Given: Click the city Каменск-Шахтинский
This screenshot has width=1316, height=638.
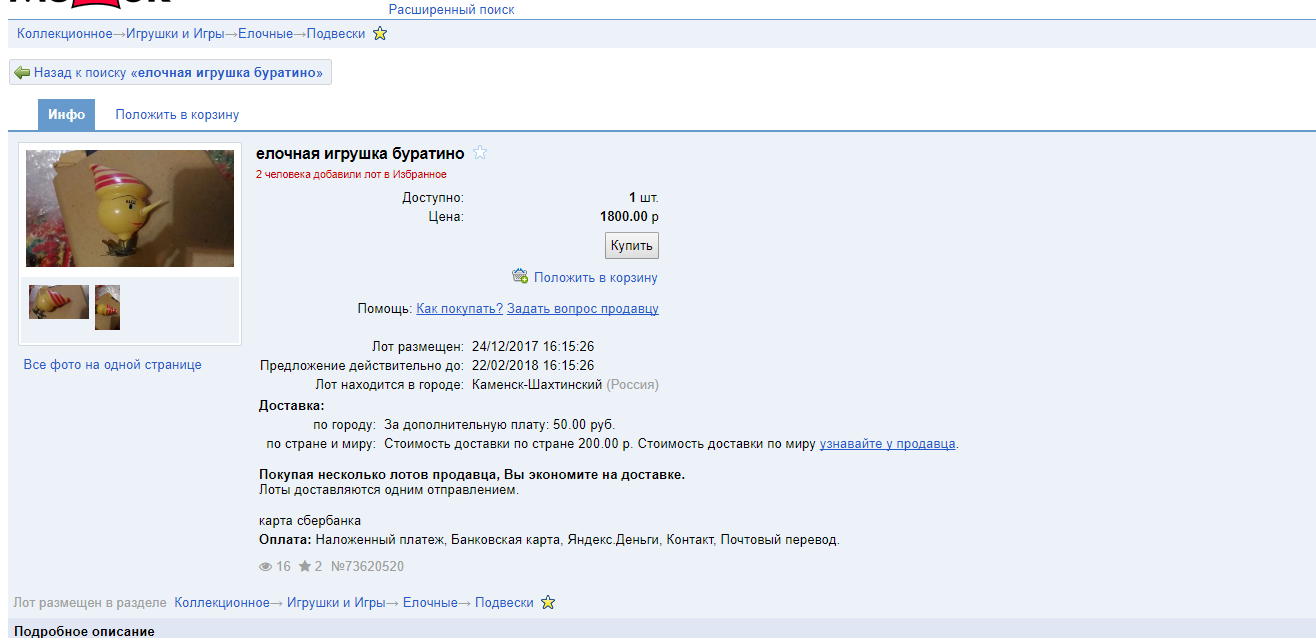Looking at the screenshot, I should click(x=537, y=384).
